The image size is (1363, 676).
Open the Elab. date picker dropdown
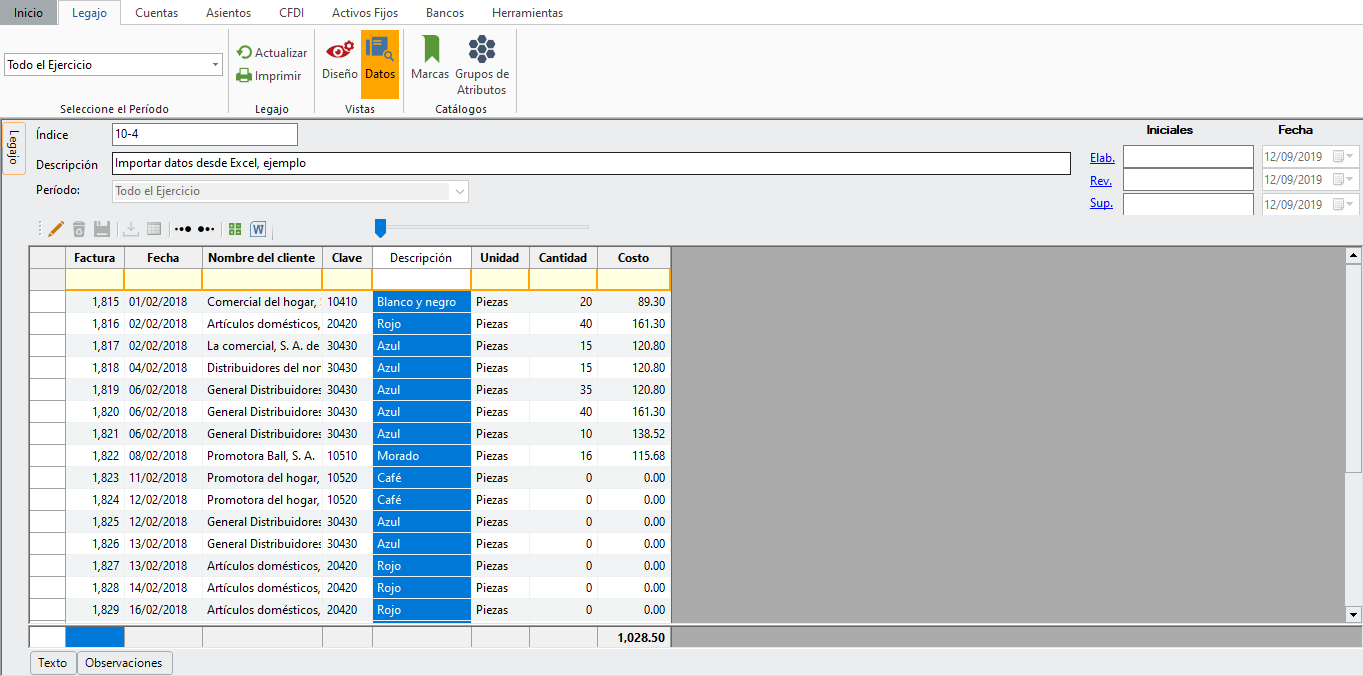[x=1350, y=157]
